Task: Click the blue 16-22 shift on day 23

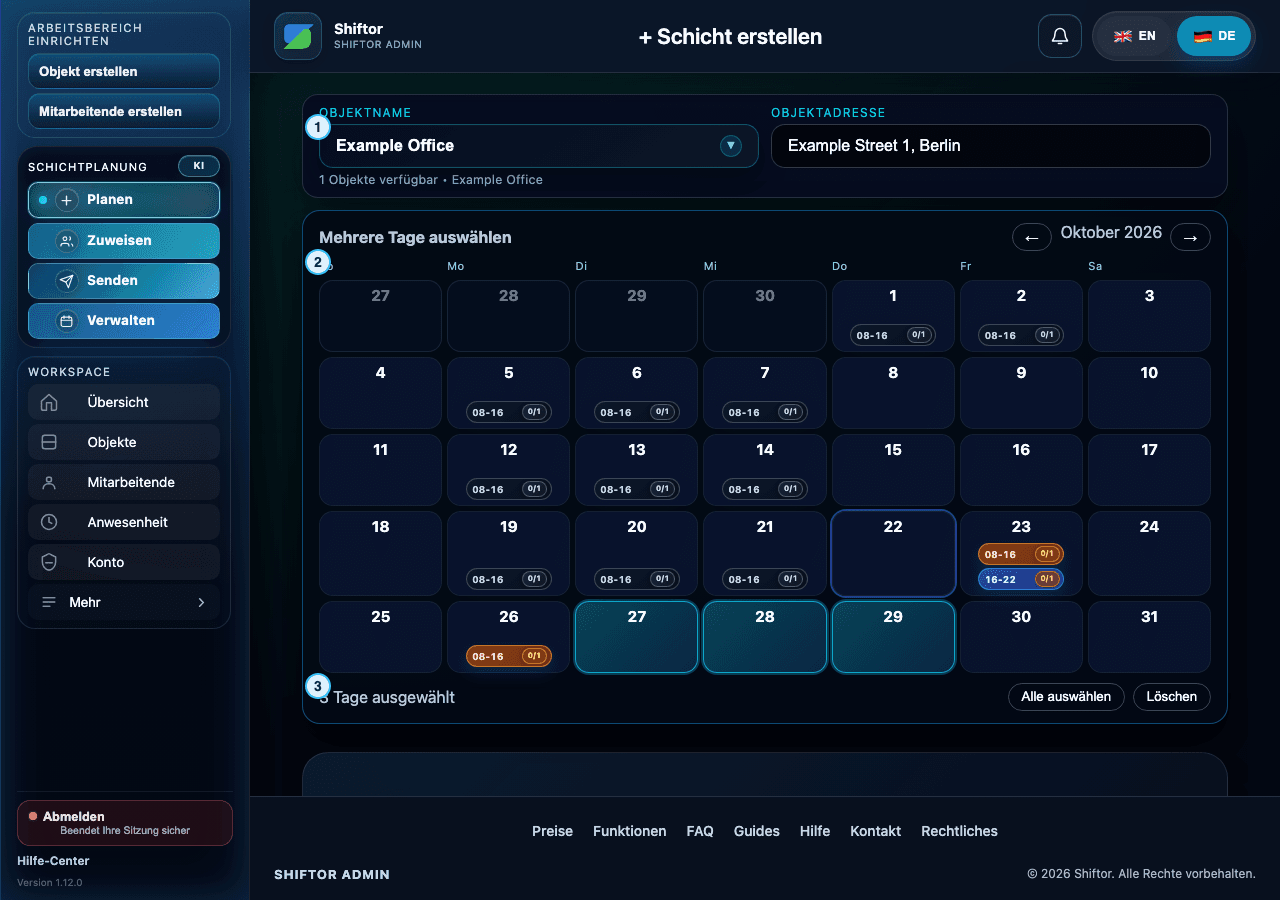Action: coord(1021,578)
